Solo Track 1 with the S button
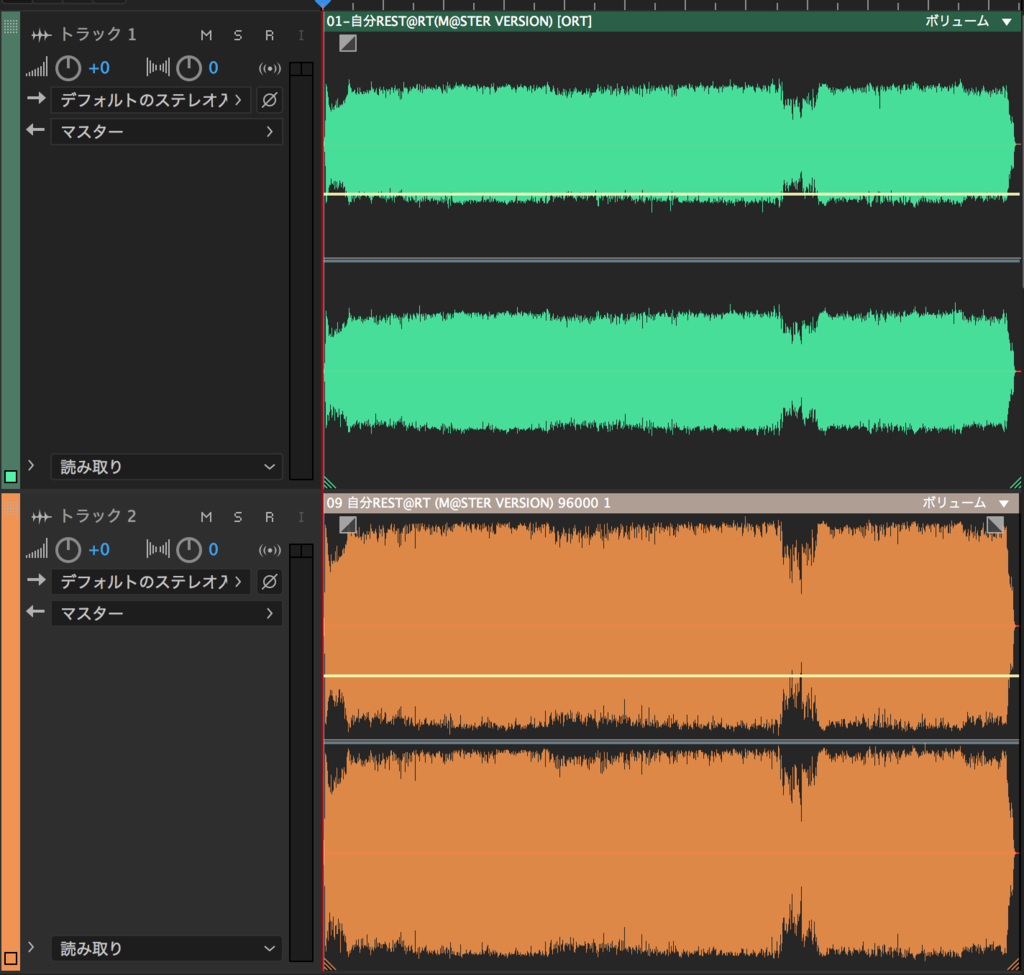The image size is (1024, 975). pos(238,35)
